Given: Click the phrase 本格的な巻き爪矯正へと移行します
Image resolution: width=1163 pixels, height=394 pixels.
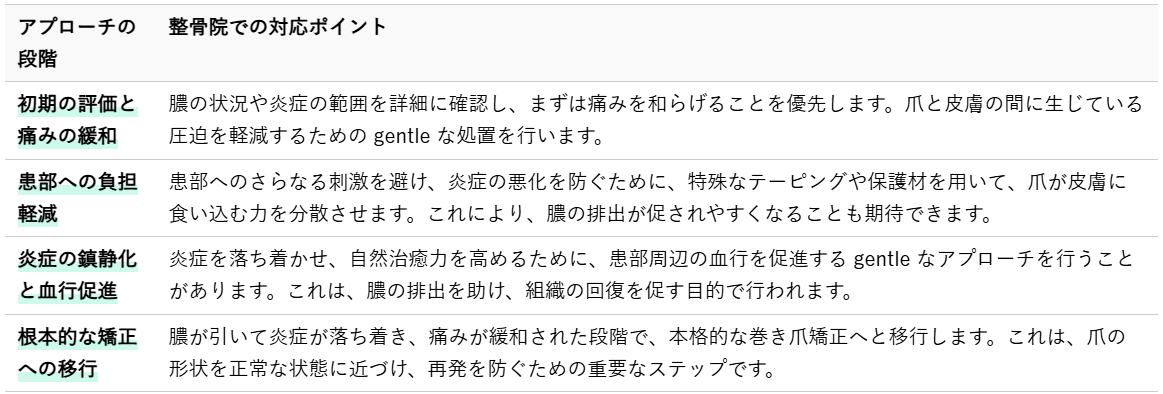Looking at the screenshot, I should (x=827, y=337).
